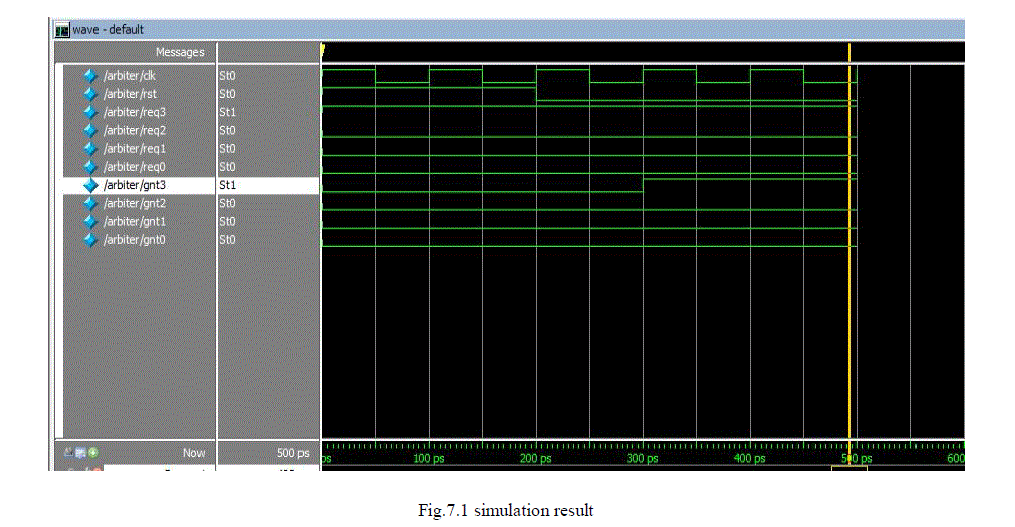1015x527 pixels.
Task: Click the wave window icon in title bar
Action: (x=62, y=29)
